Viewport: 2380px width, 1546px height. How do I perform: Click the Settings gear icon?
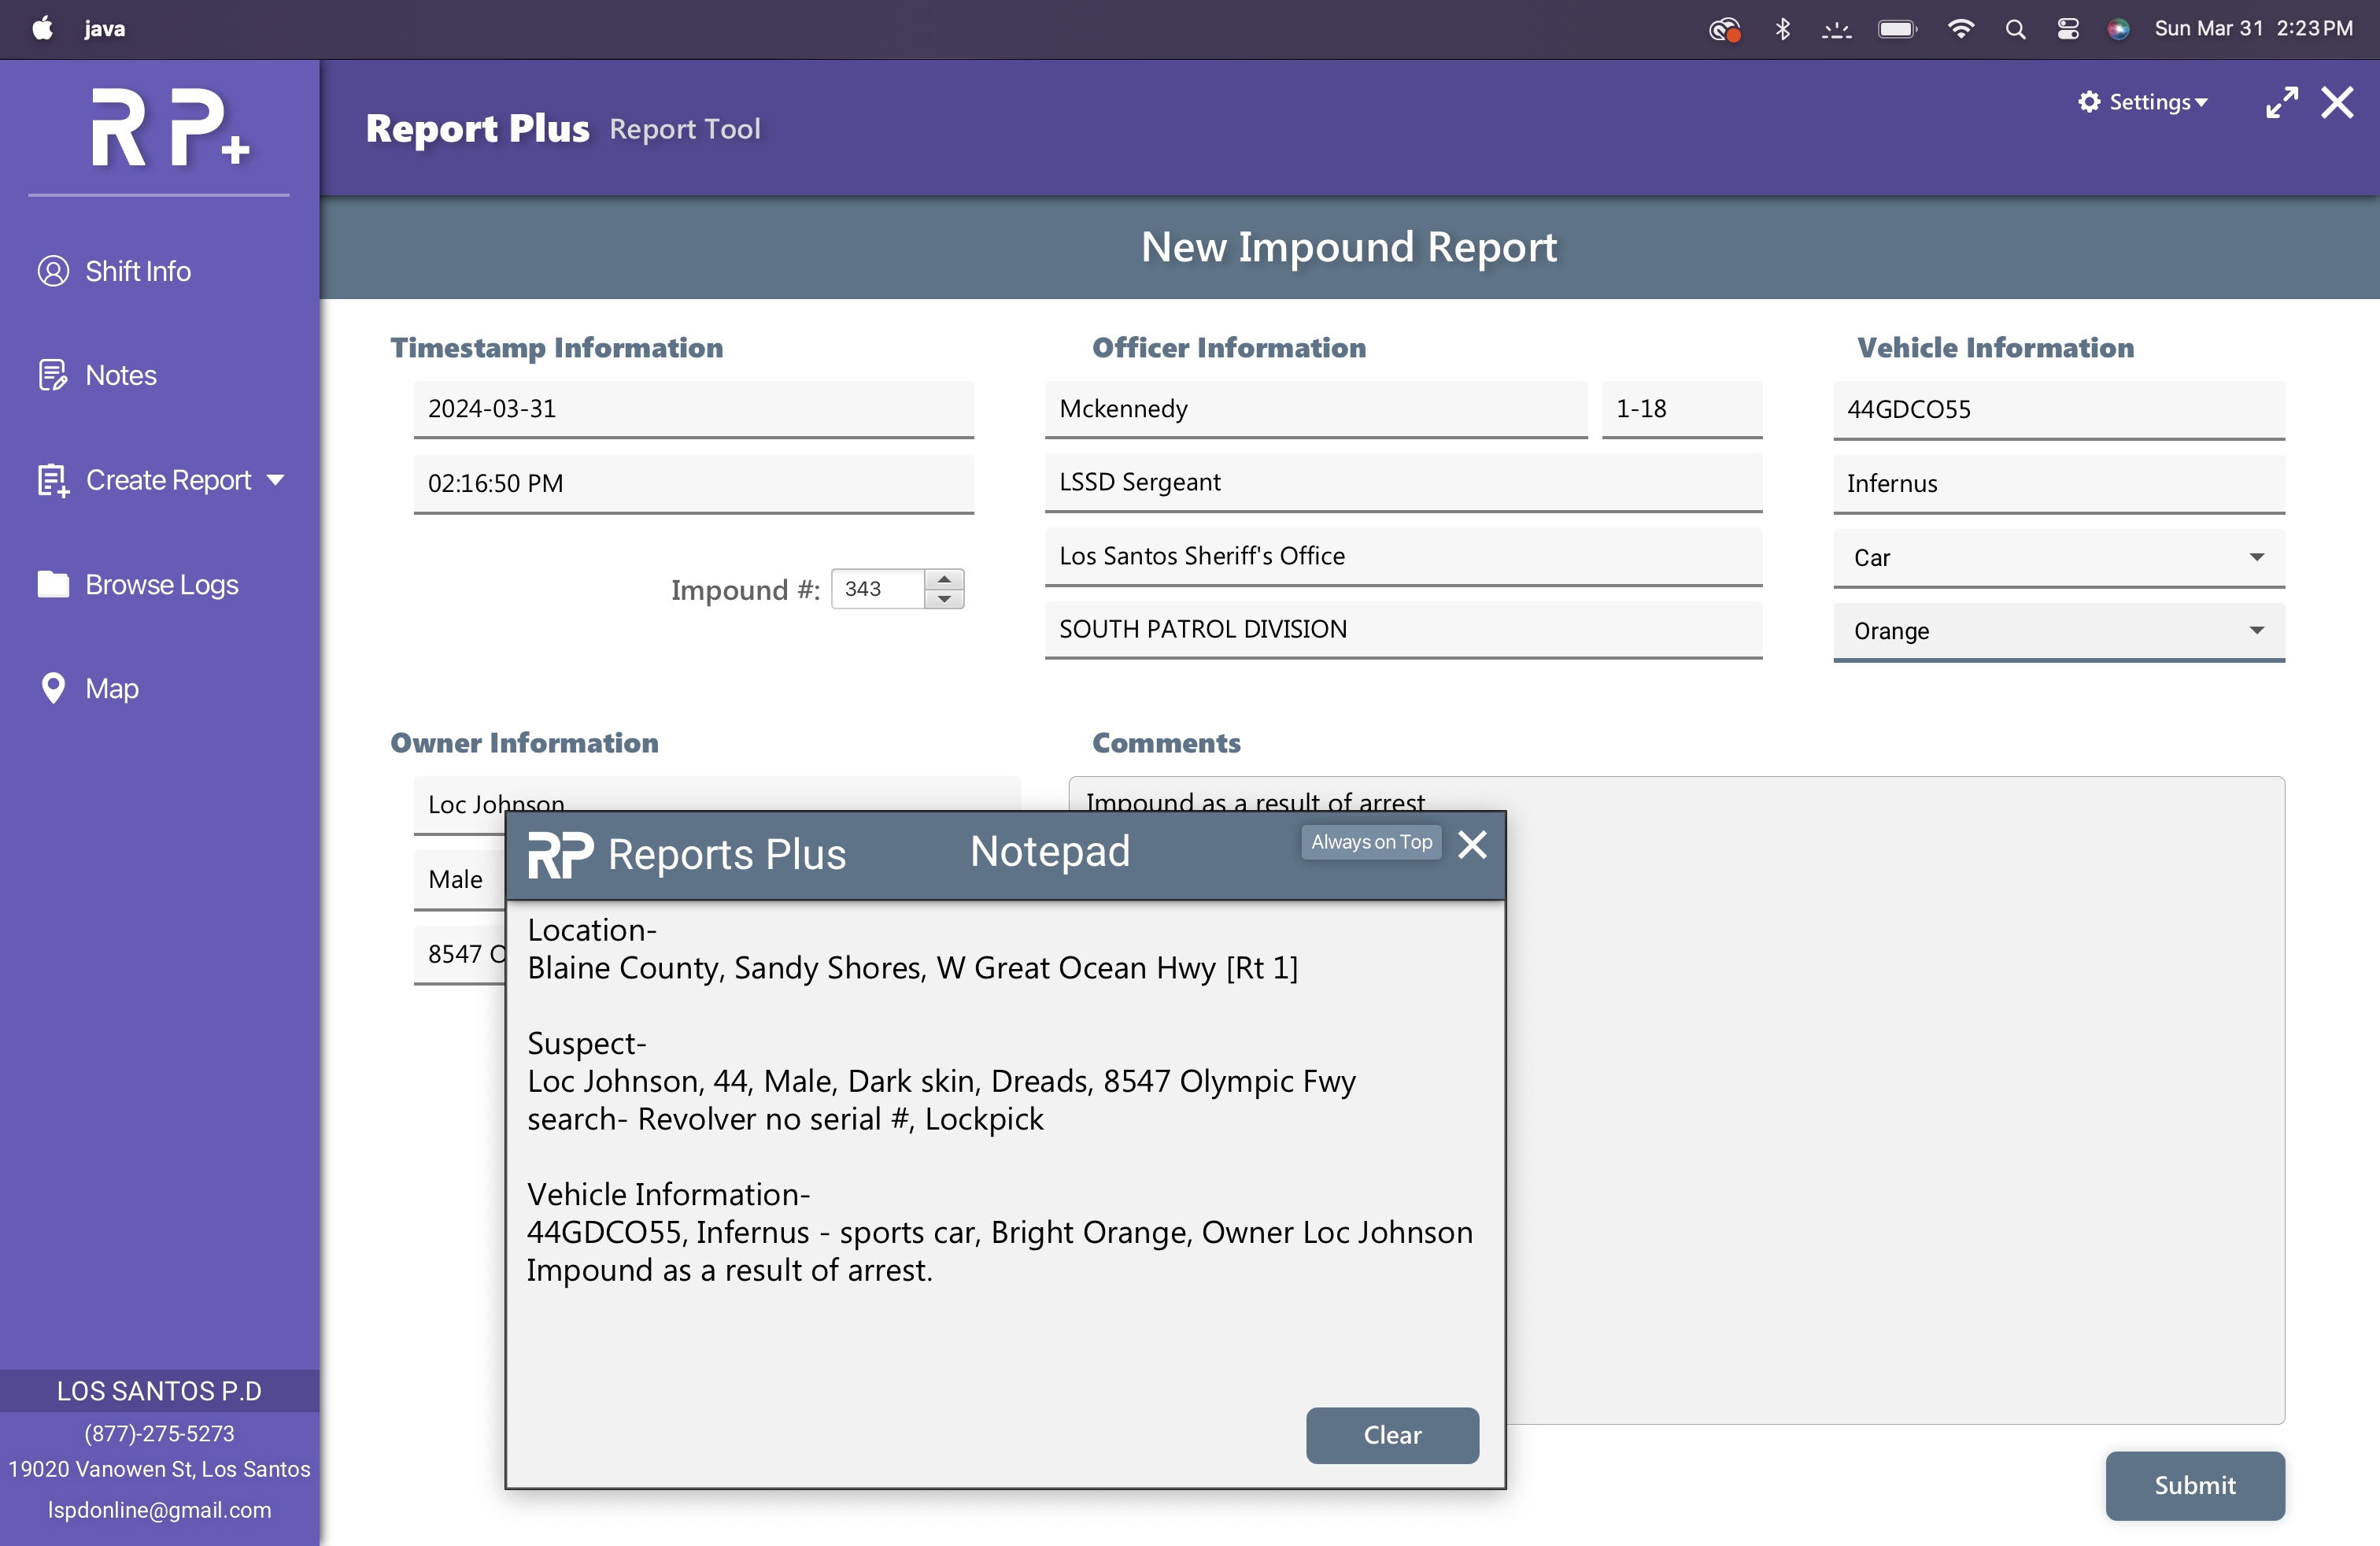point(2089,102)
